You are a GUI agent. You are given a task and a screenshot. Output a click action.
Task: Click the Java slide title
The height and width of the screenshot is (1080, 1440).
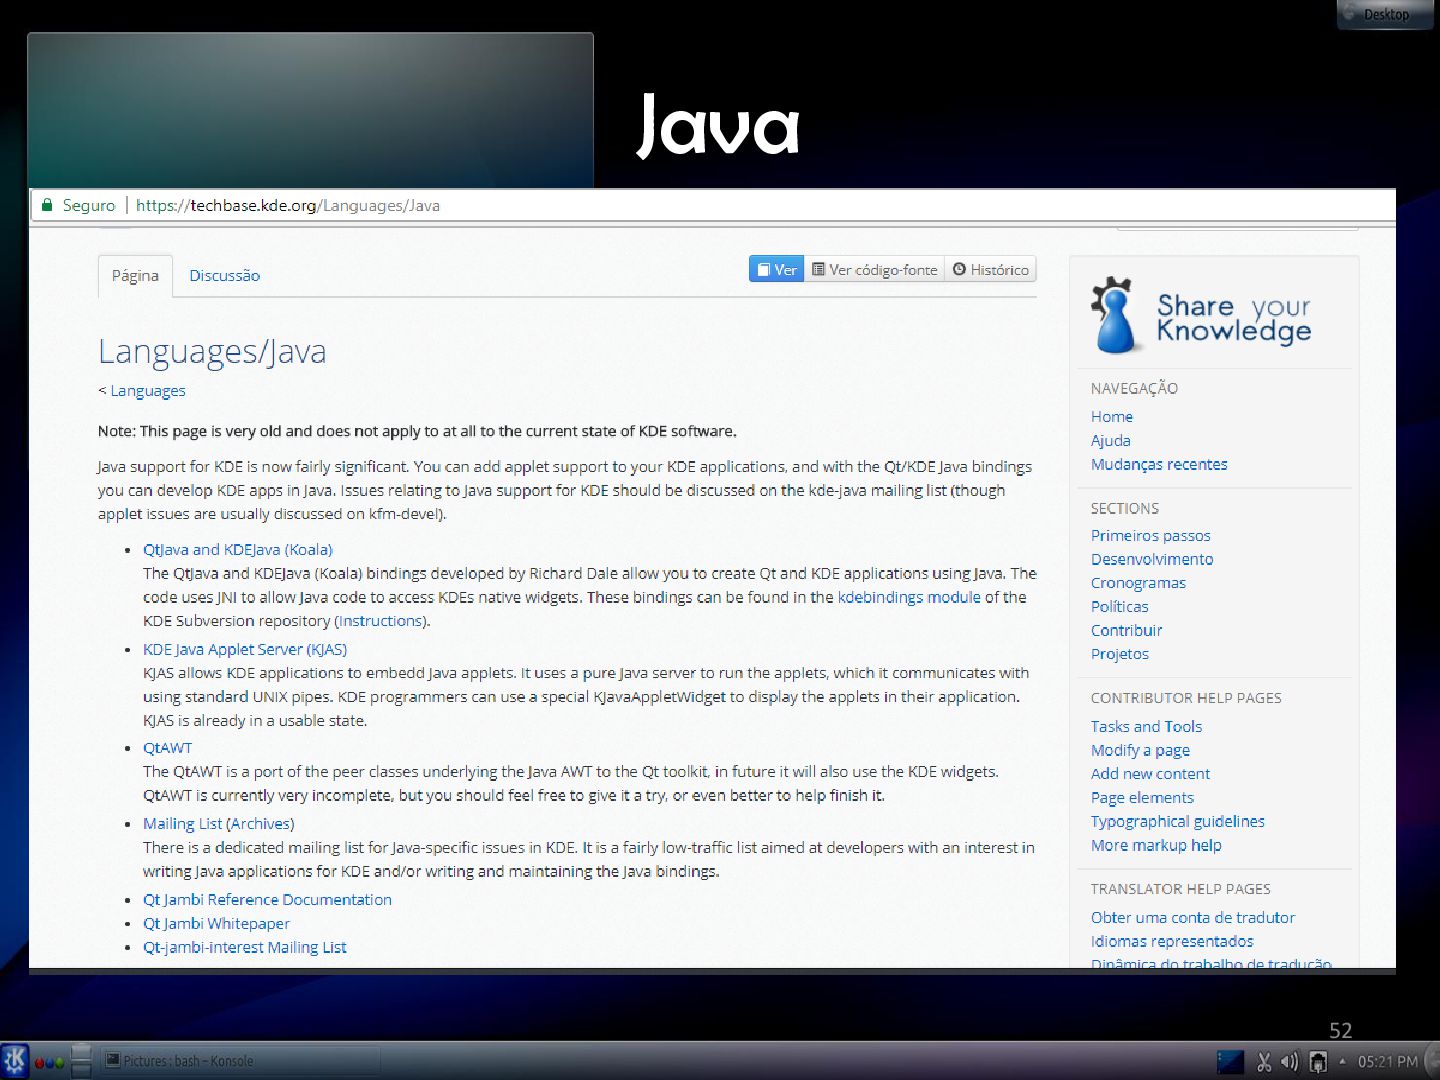719,125
